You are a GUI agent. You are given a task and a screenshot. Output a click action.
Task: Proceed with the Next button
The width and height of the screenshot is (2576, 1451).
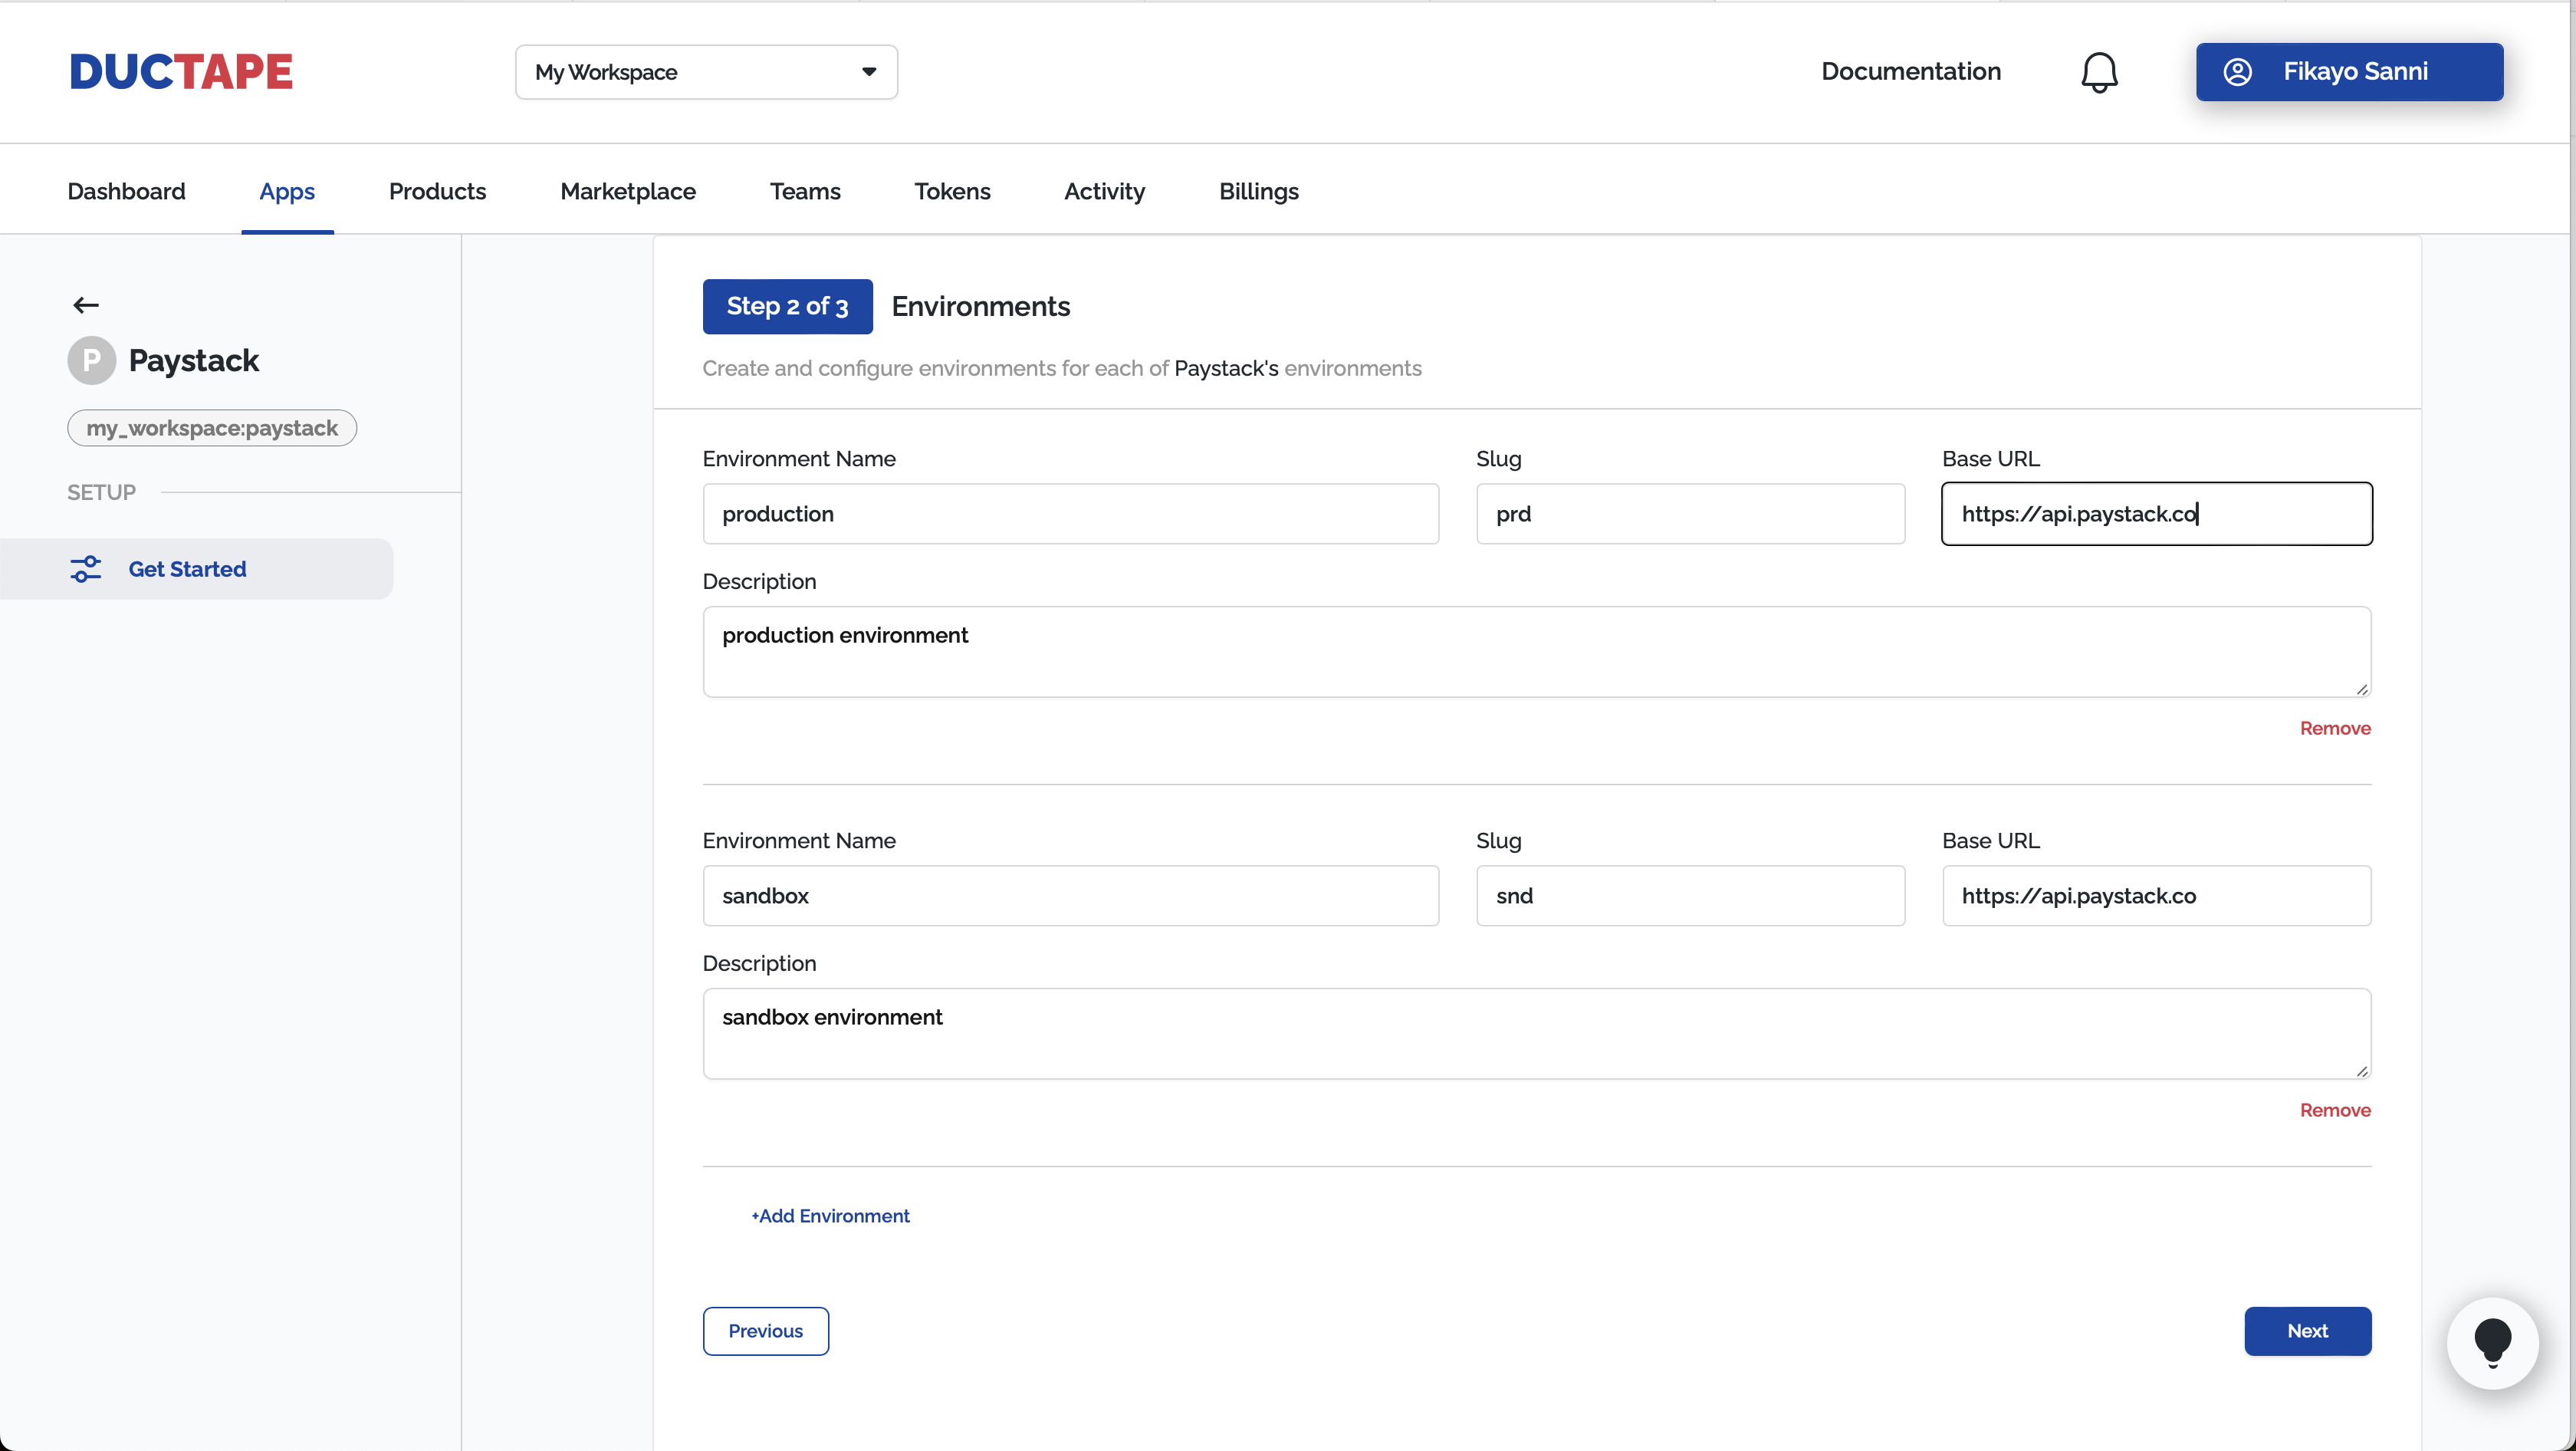pos(2307,1331)
